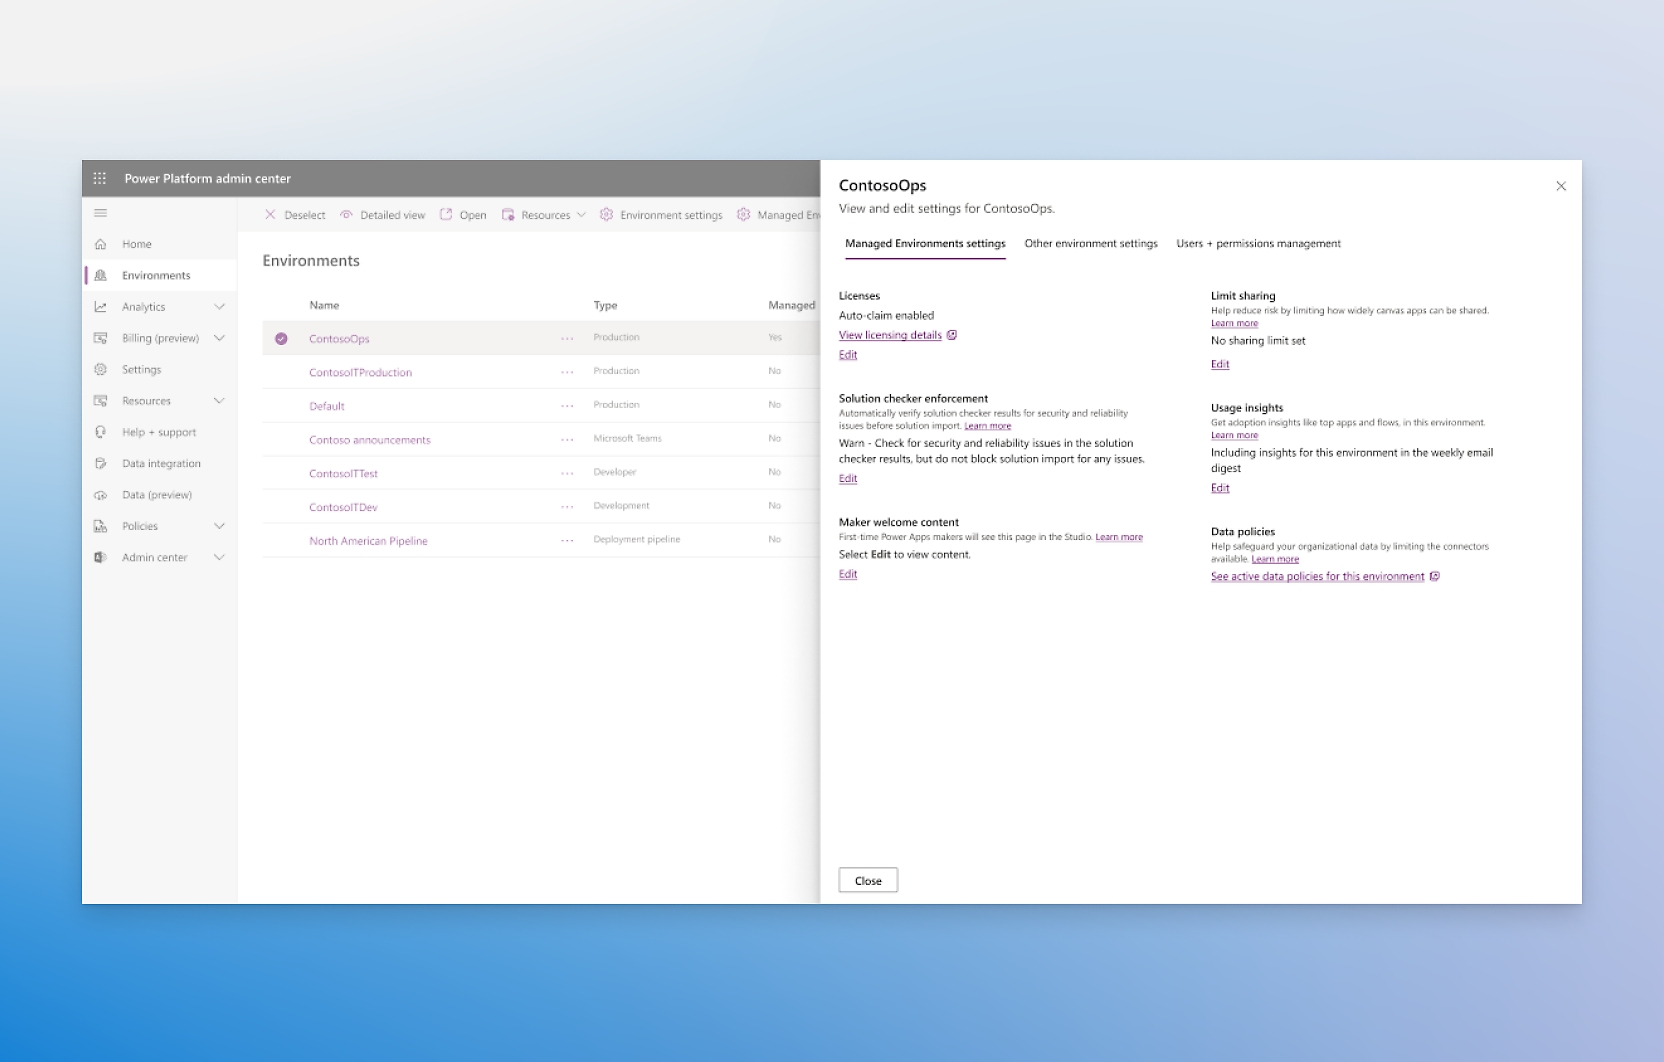
Task: Expand the Analytics chevron
Action: coord(219,307)
